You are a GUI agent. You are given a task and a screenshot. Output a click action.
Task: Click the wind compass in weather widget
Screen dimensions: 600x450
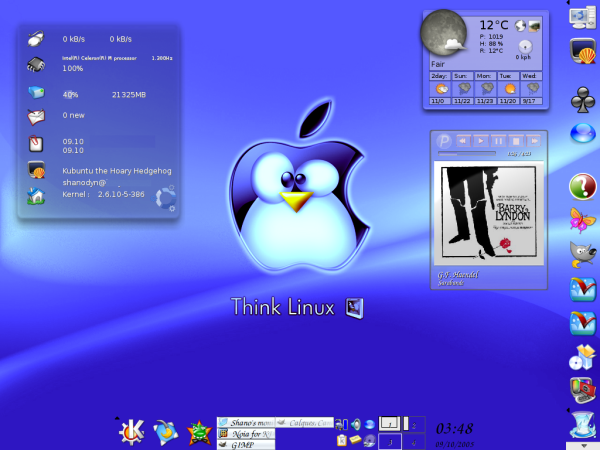525,47
